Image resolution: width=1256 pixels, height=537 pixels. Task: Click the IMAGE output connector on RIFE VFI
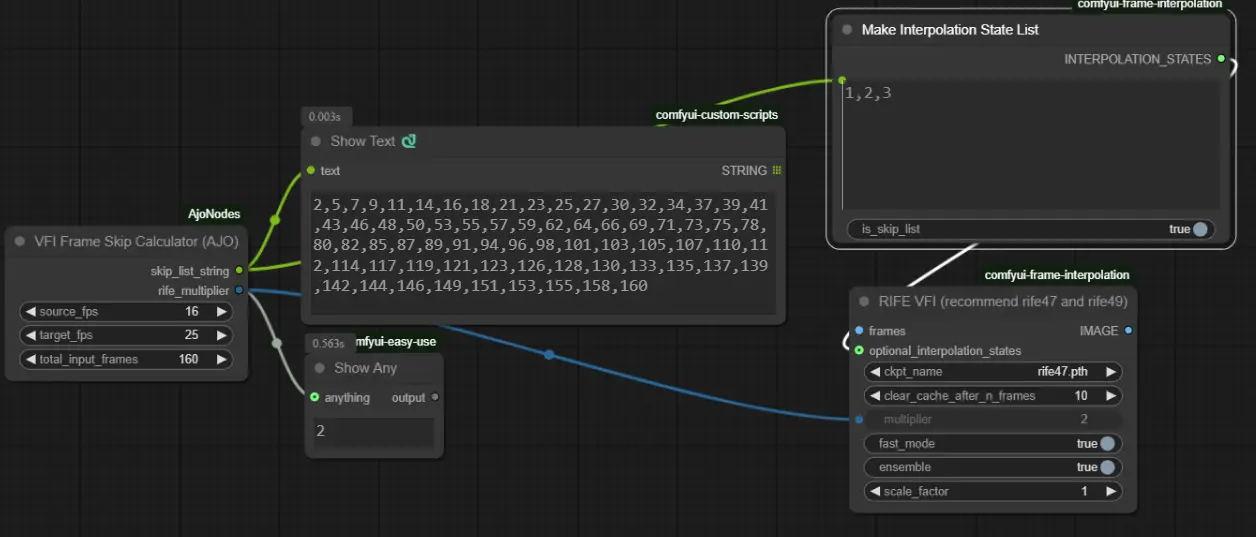tap(1128, 330)
